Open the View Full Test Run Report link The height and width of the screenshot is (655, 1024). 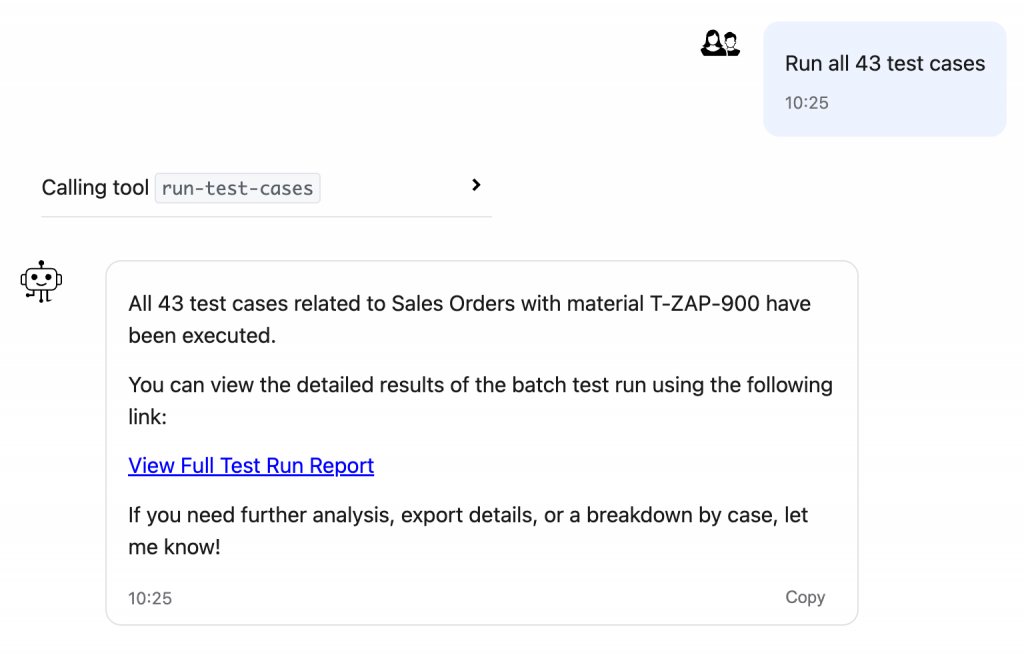pos(251,466)
